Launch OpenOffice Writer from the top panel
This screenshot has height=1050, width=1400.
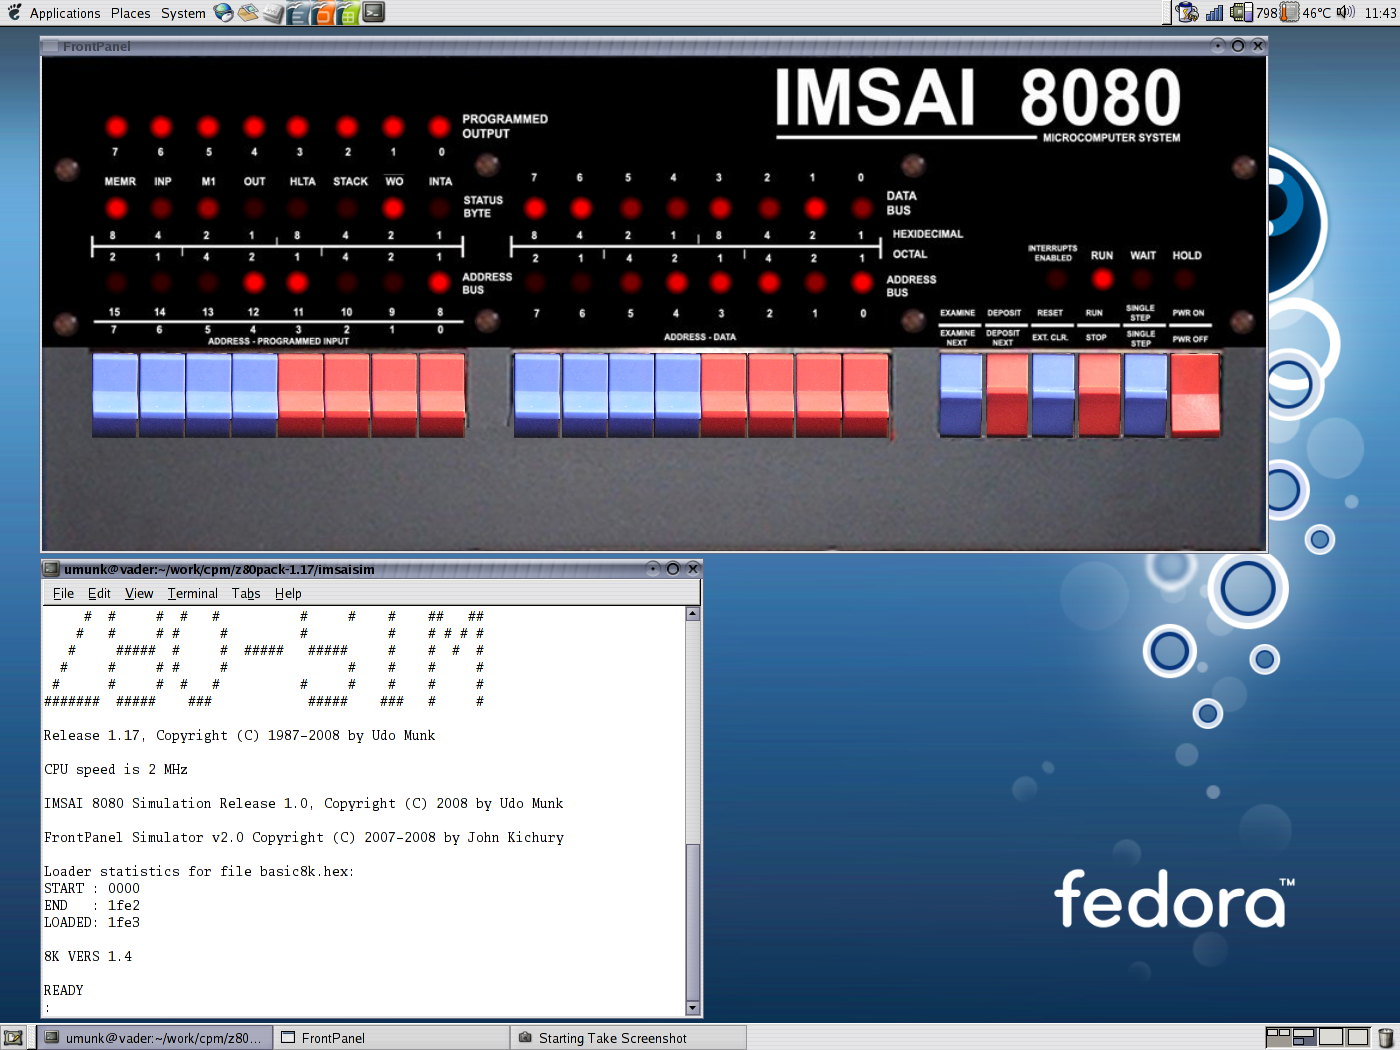pyautogui.click(x=296, y=13)
